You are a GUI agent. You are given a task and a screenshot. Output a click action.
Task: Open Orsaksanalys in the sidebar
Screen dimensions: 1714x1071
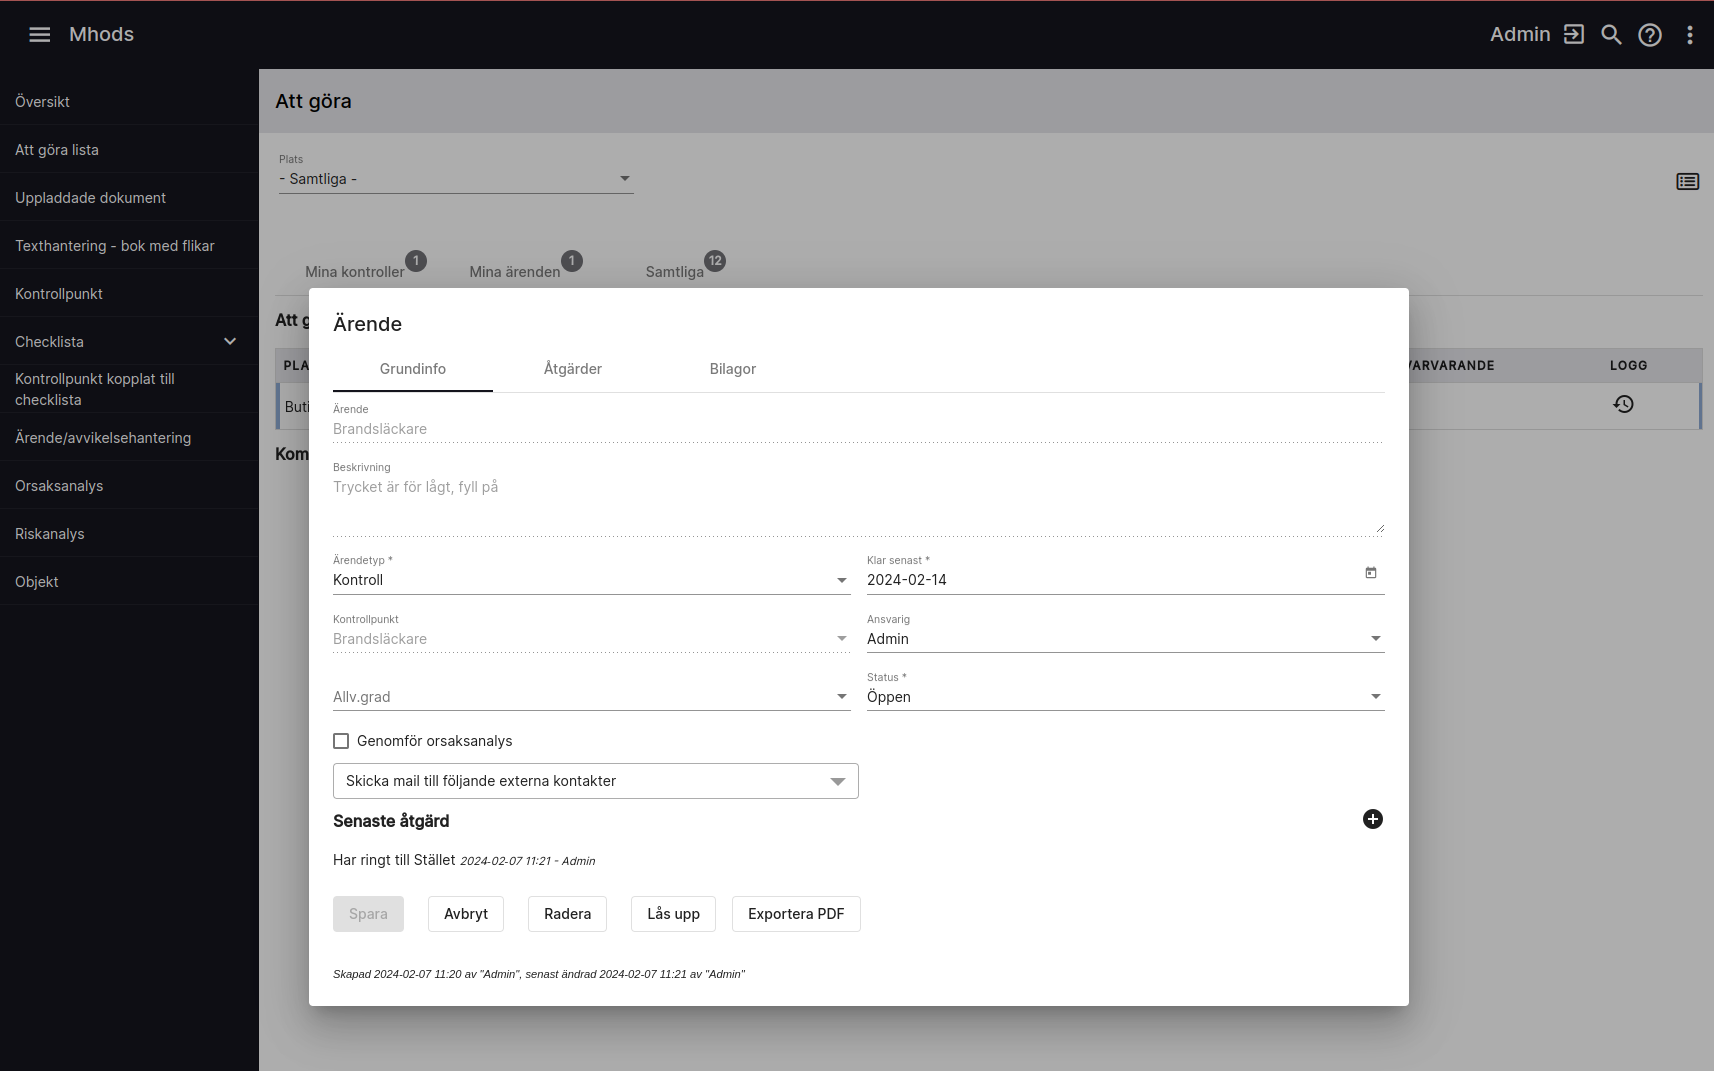129,485
